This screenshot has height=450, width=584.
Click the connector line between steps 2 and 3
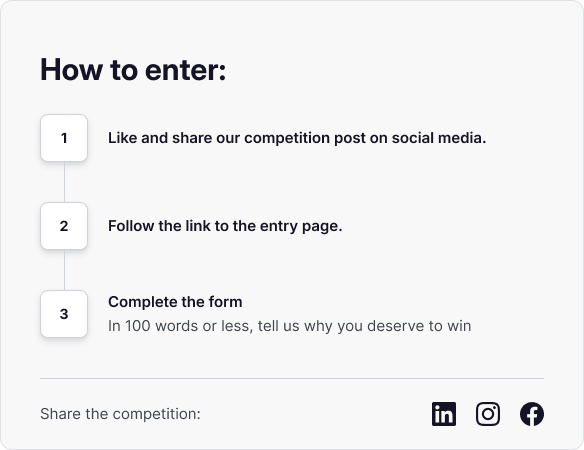(x=64, y=270)
